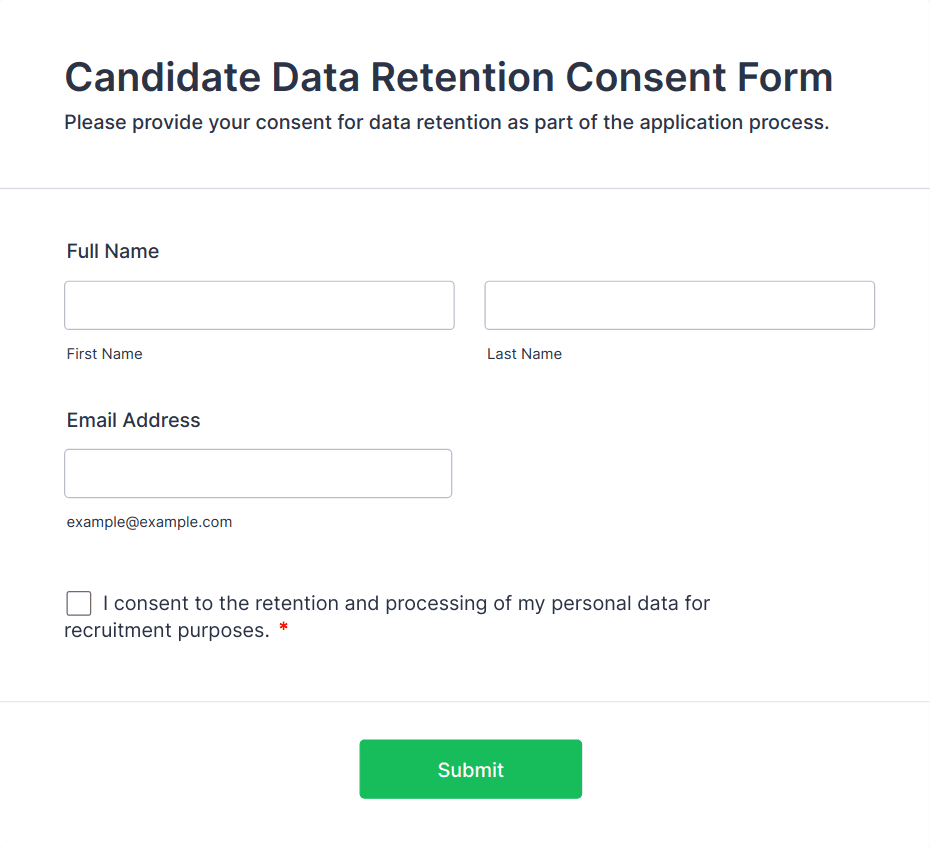This screenshot has height=848, width=930.
Task: Focus the Last Name text box
Action: tap(679, 305)
